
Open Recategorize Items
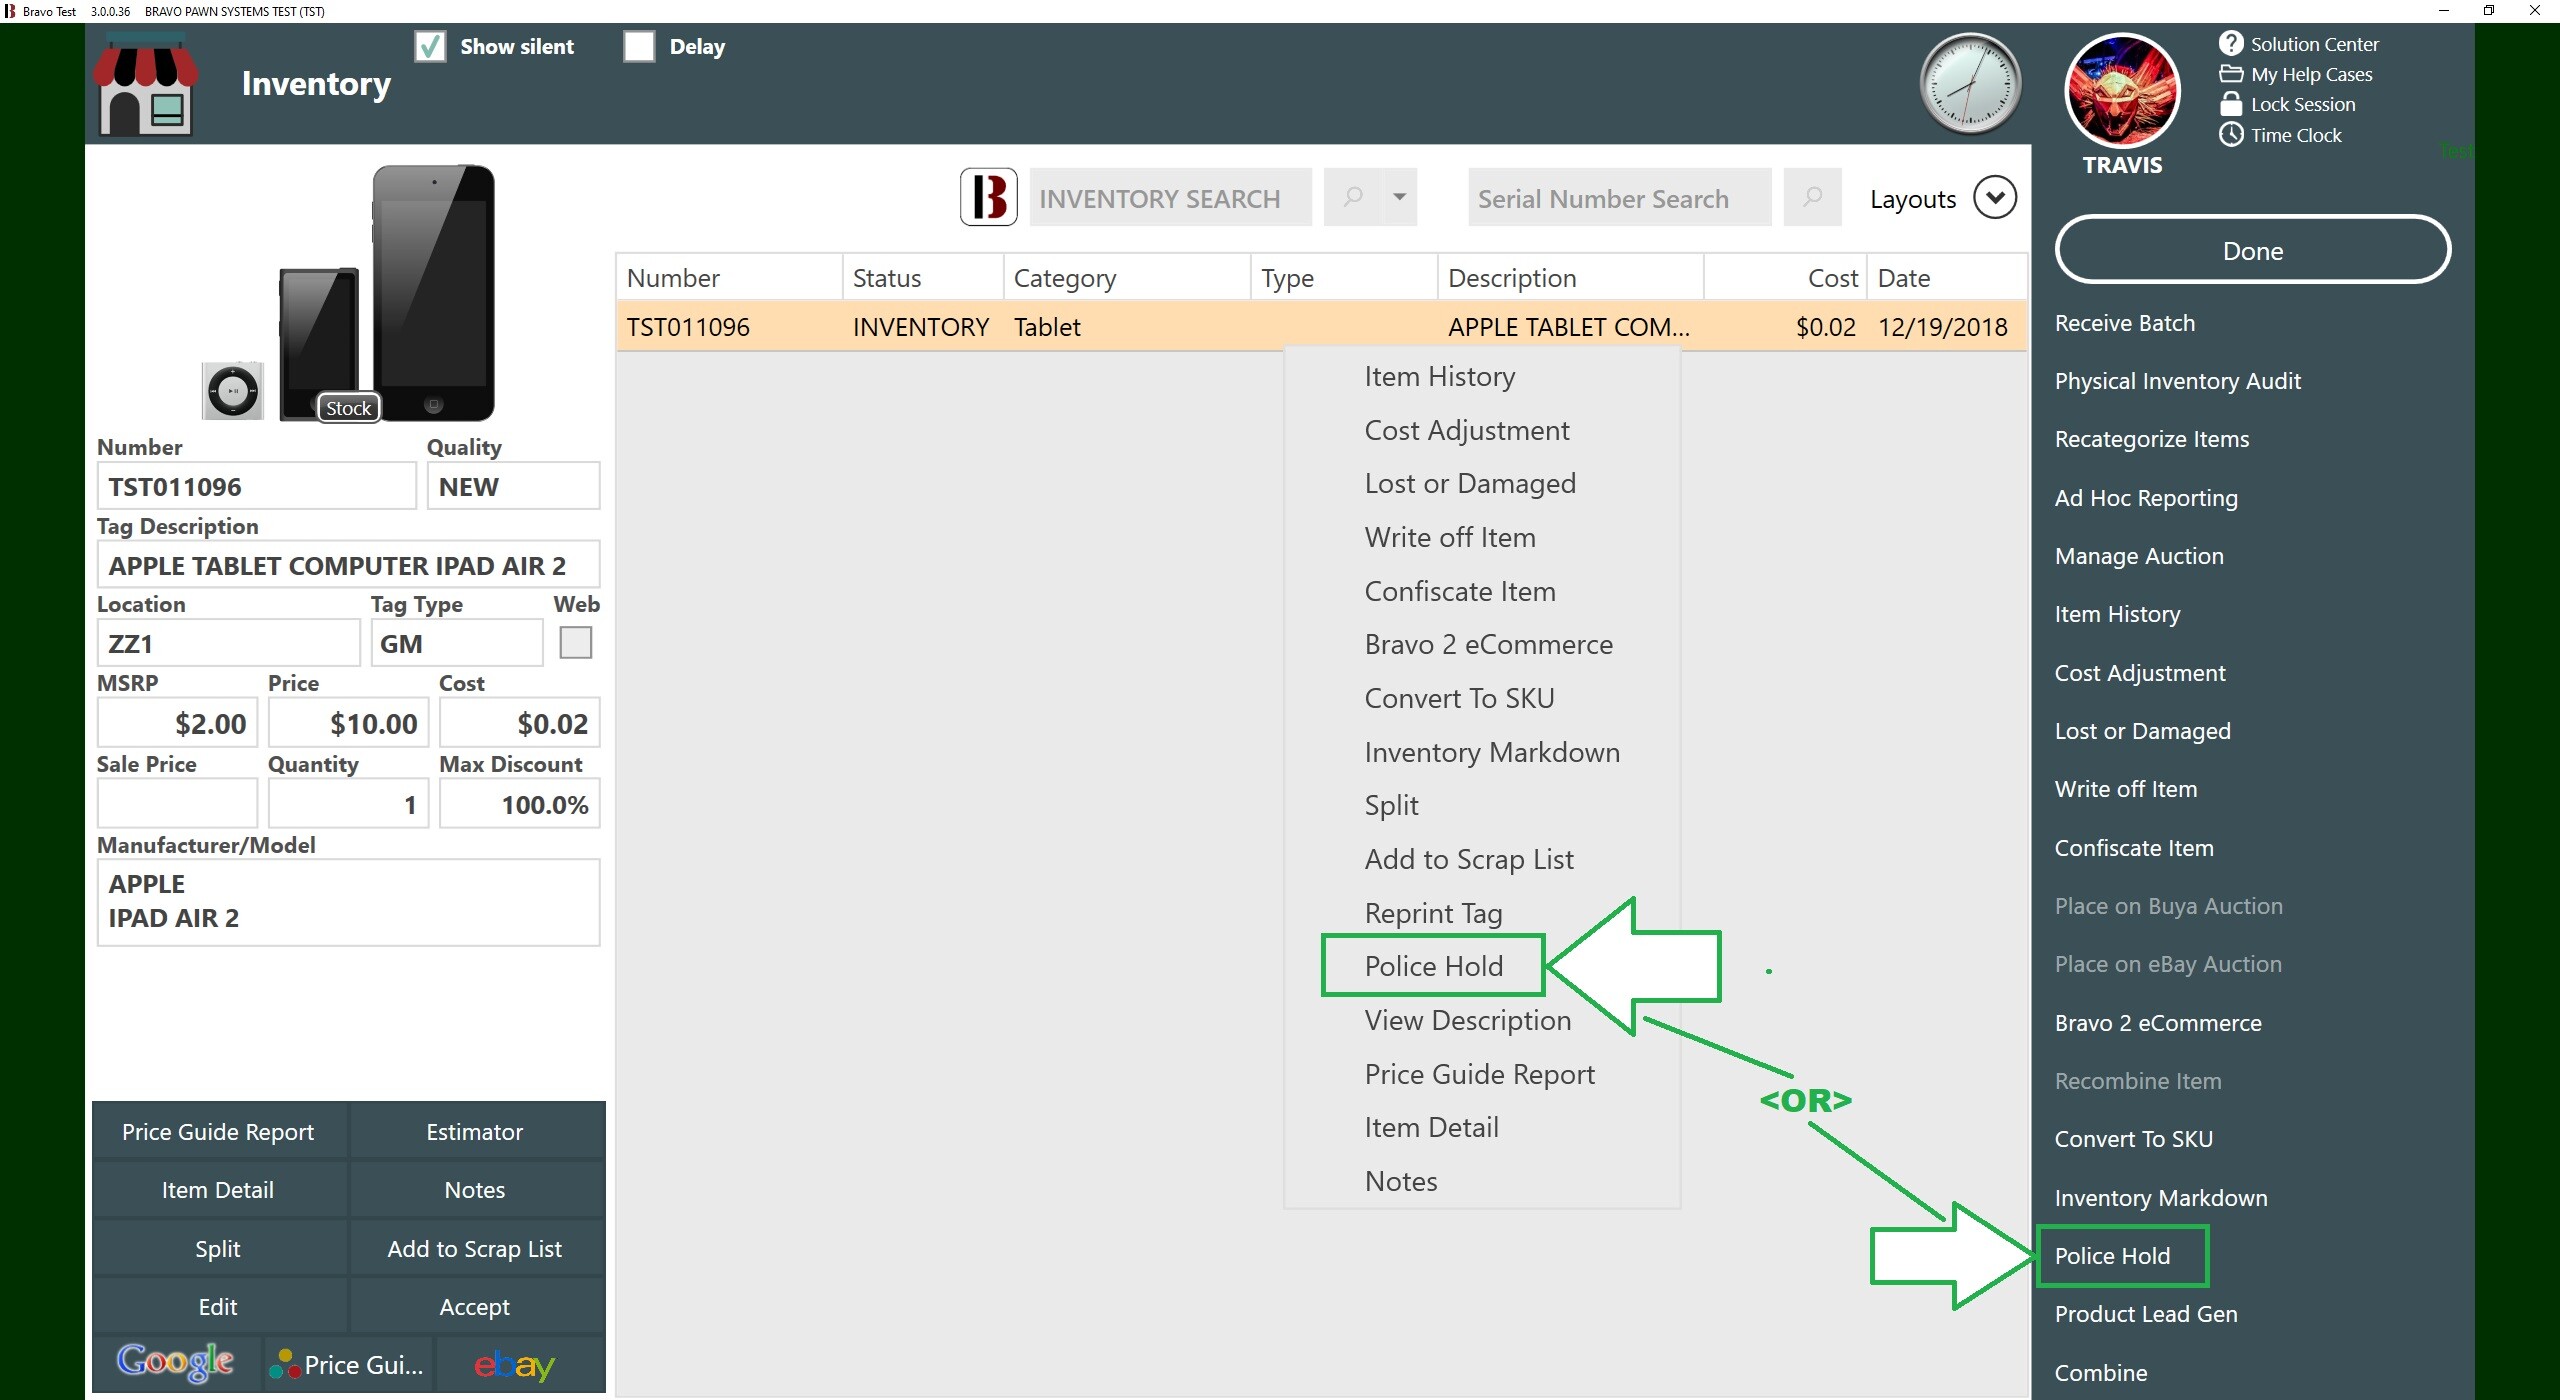(x=2152, y=439)
